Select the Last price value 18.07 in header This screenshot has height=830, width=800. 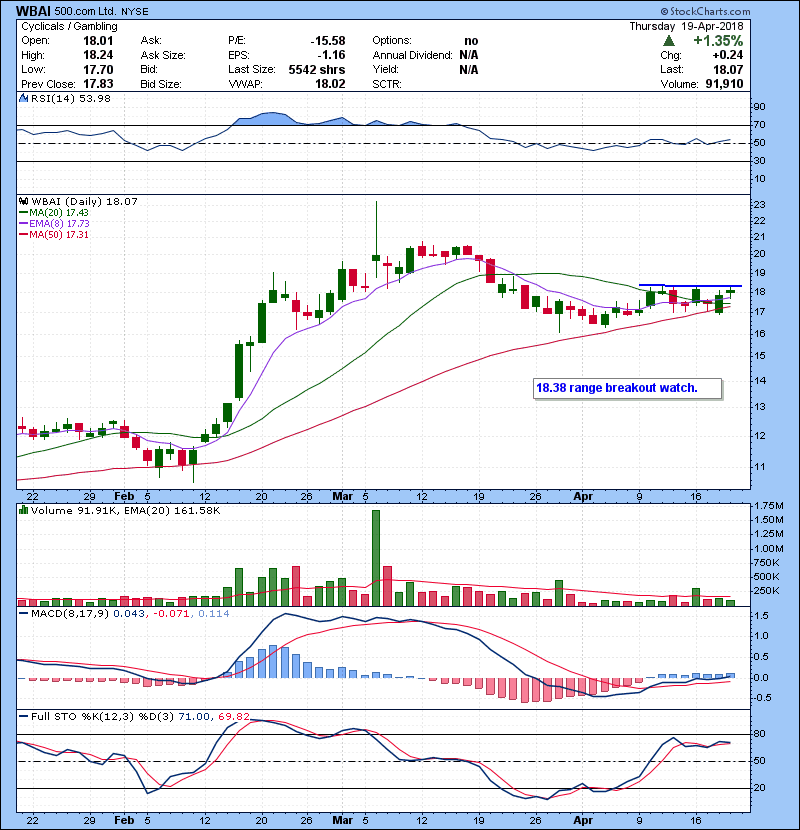click(728, 69)
